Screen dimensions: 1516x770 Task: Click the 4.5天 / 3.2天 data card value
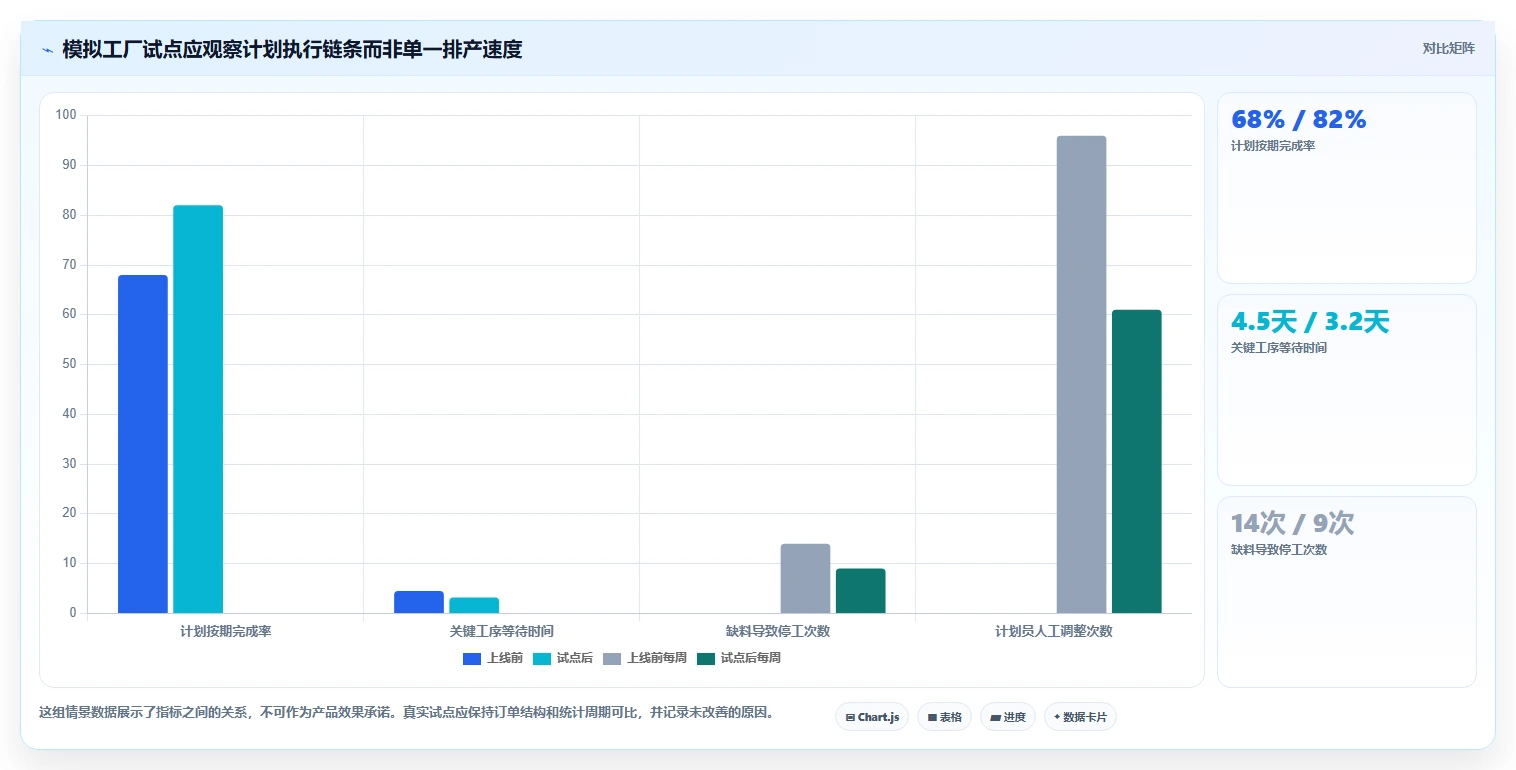[1310, 321]
